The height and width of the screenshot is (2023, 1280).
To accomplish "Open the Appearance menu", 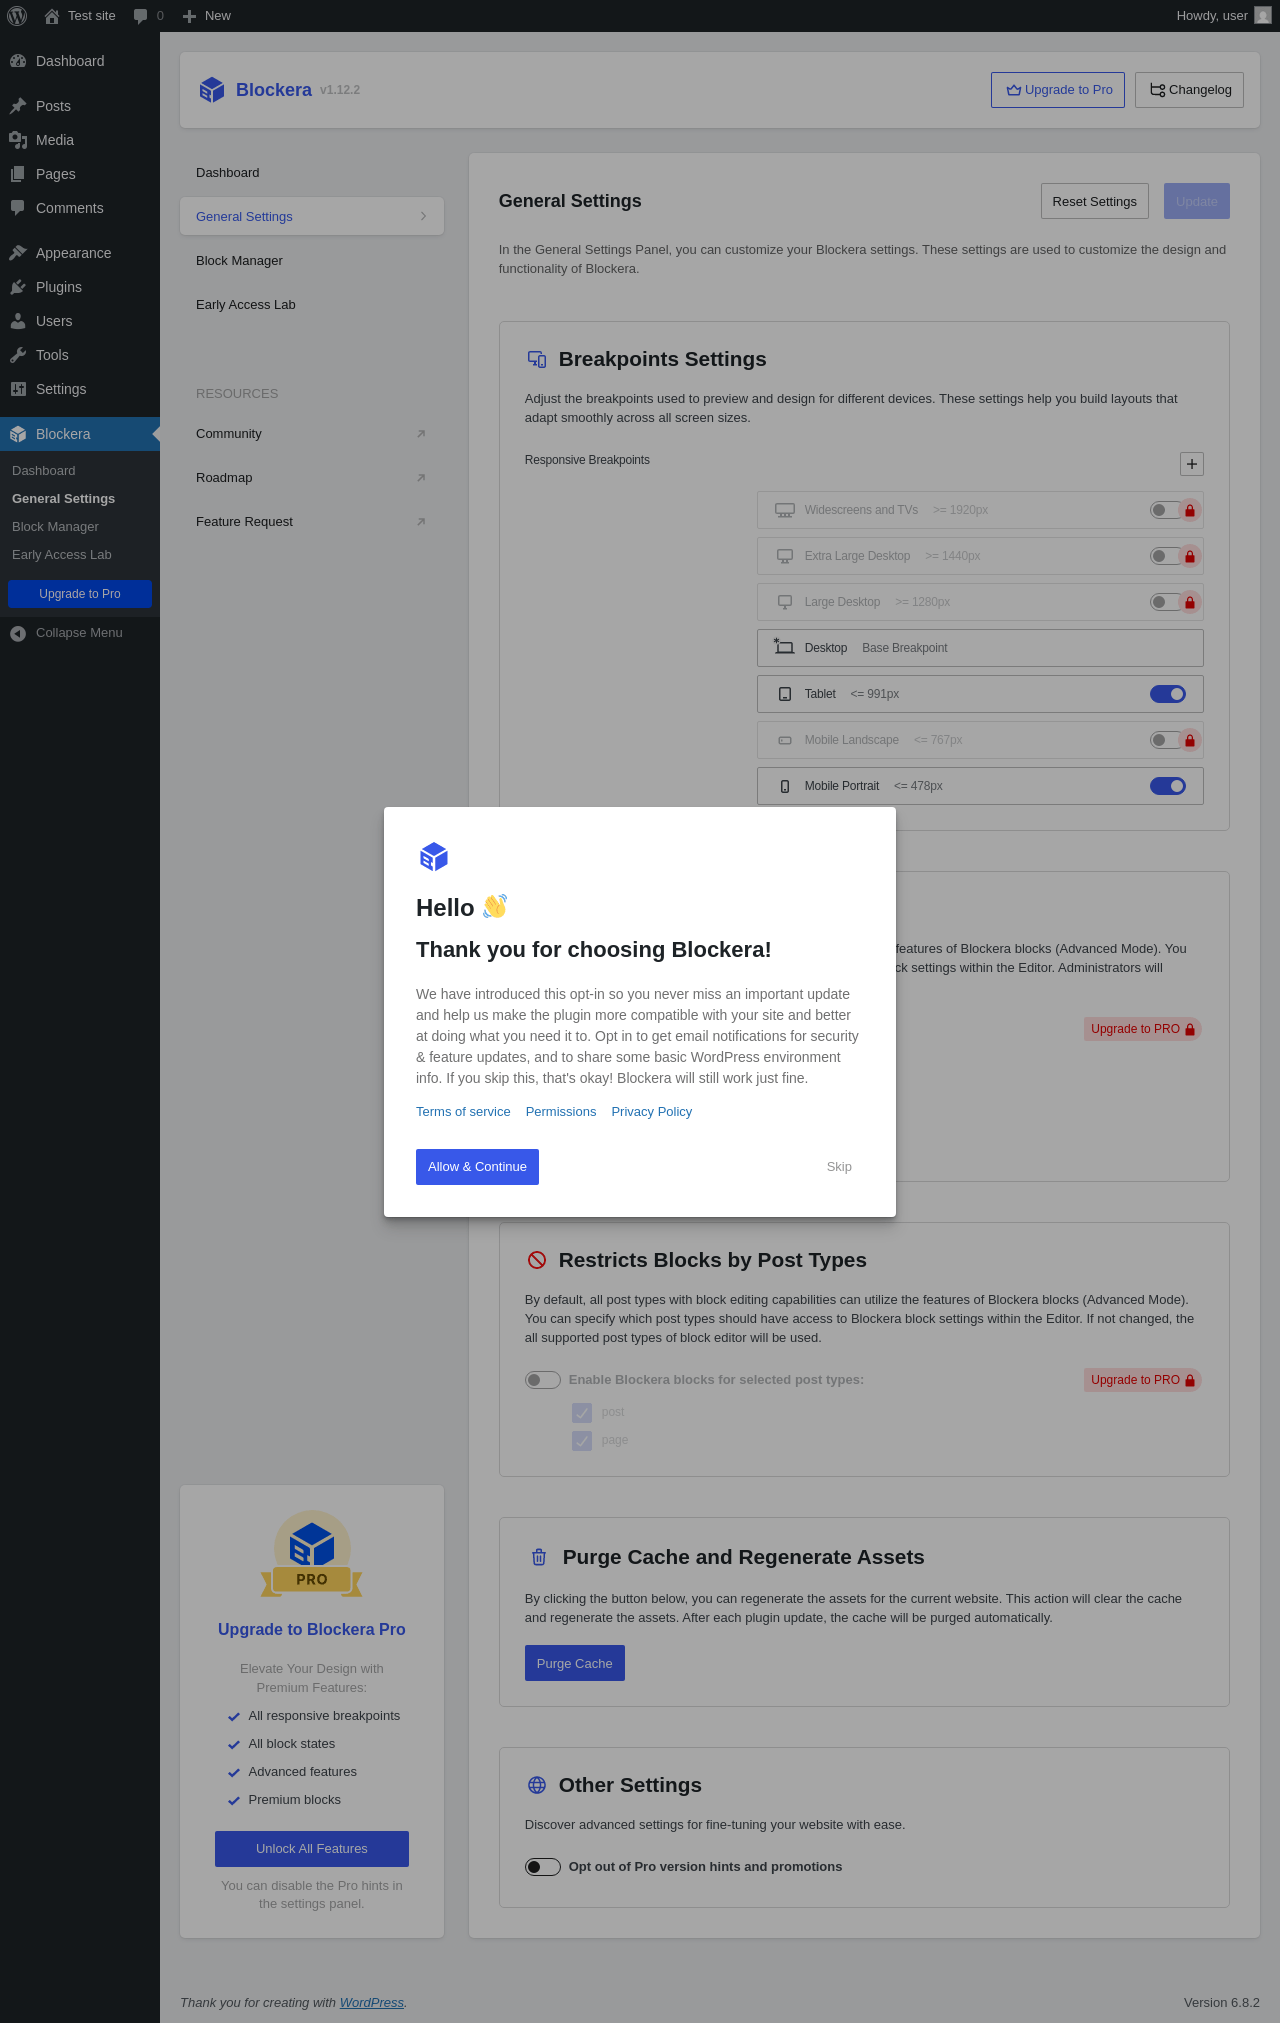I will tap(80, 253).
